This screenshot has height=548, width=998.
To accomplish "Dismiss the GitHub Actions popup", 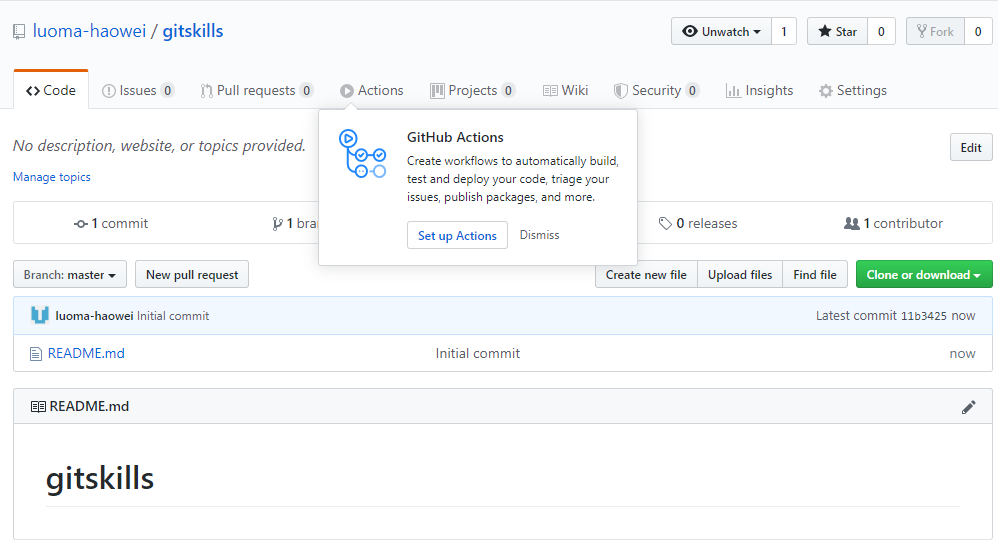I will 539,235.
